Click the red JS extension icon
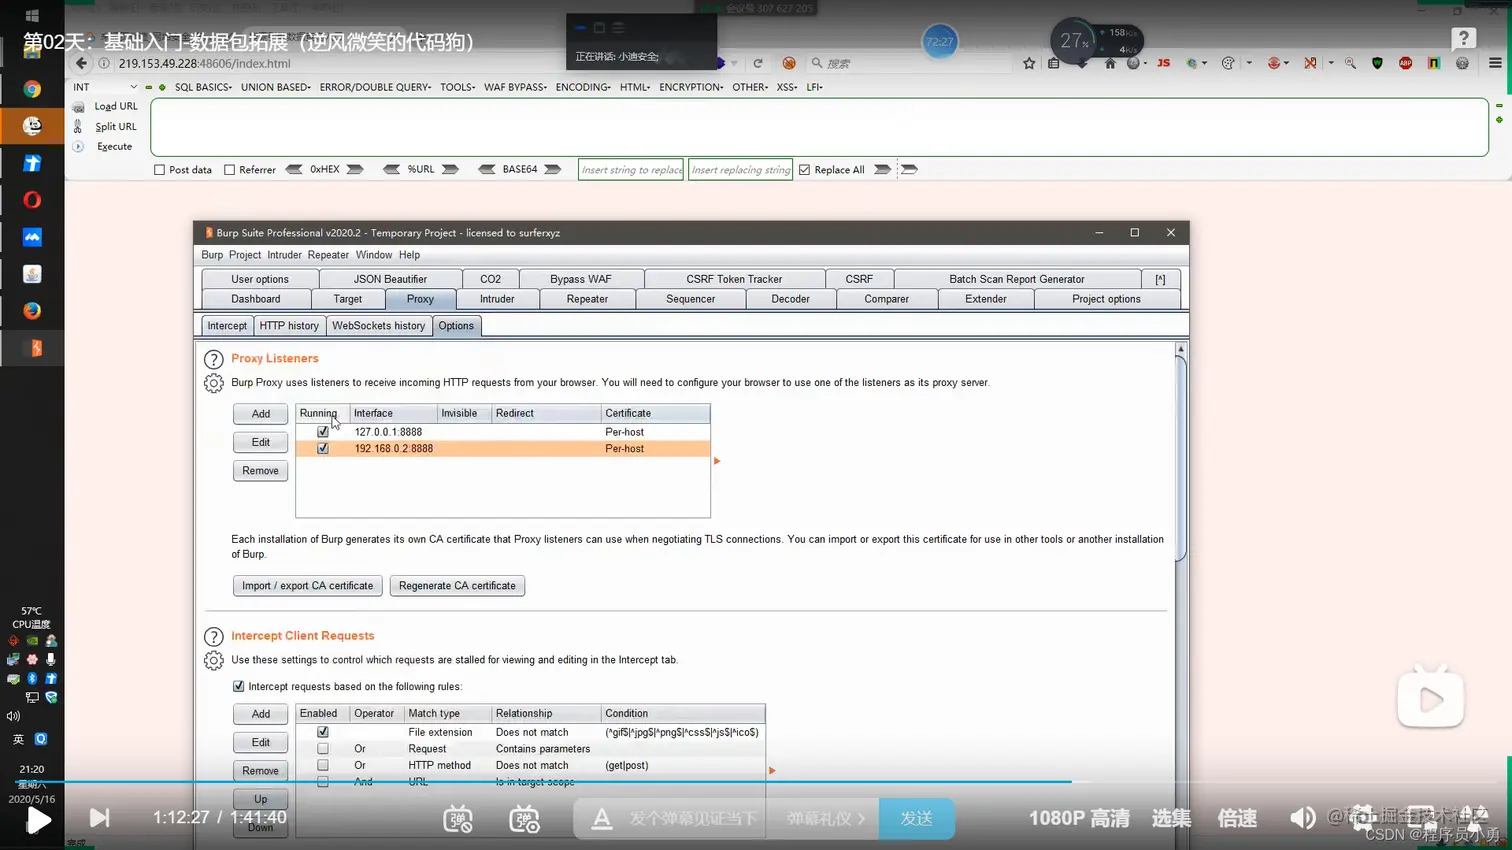 click(x=1163, y=63)
